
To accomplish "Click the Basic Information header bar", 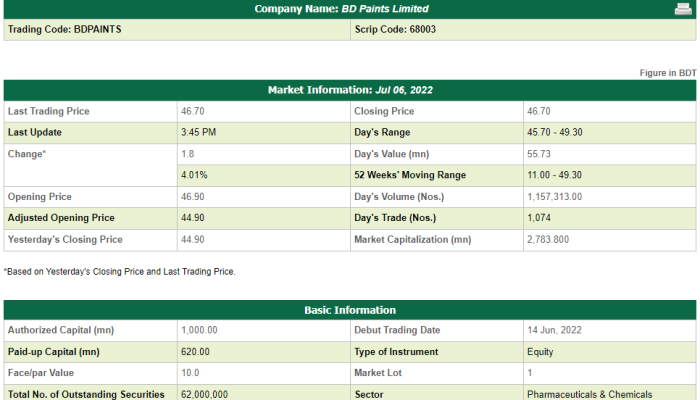I will [350, 310].
